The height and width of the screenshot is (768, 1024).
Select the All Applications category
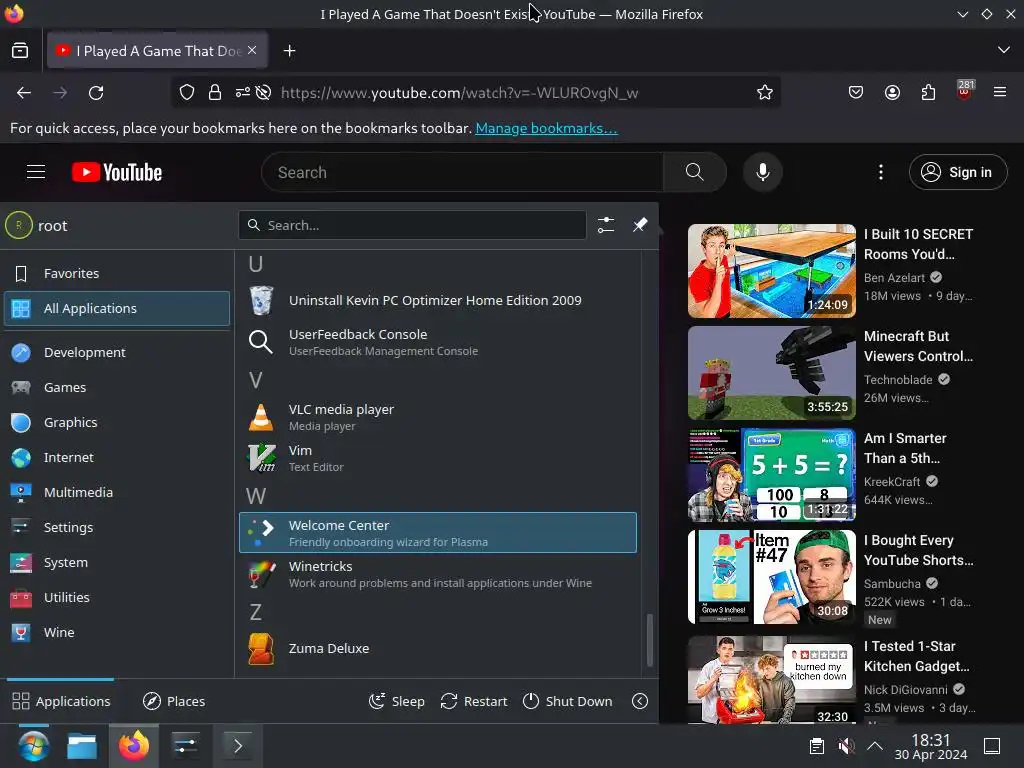click(x=117, y=308)
